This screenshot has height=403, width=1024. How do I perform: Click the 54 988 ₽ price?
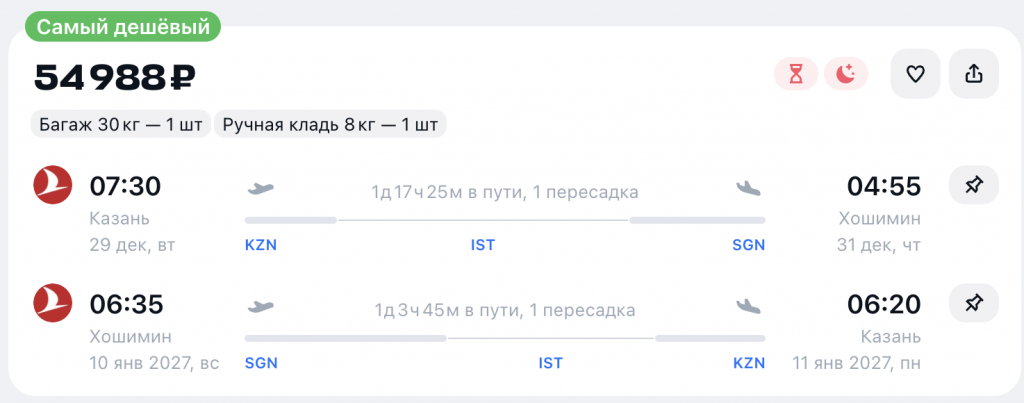coord(115,76)
